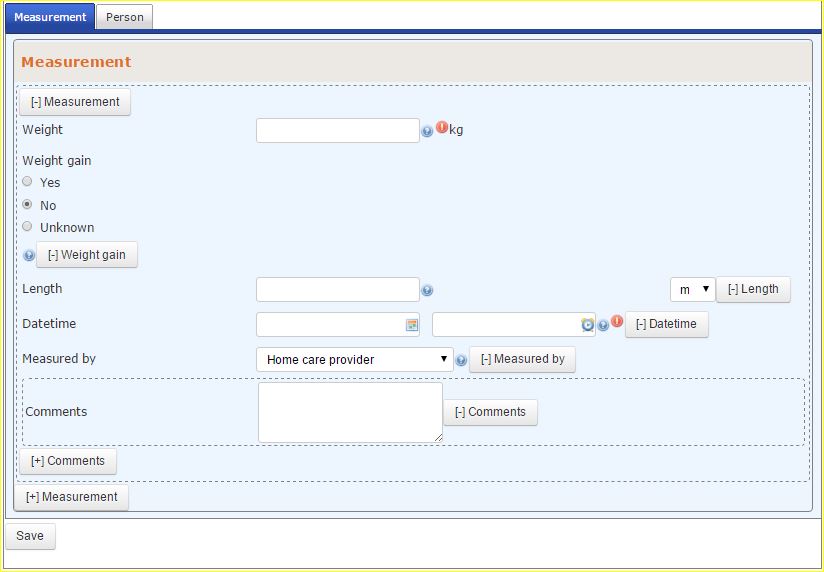Open the Home care provider dropdown
The width and height of the screenshot is (824, 572).
pos(355,360)
